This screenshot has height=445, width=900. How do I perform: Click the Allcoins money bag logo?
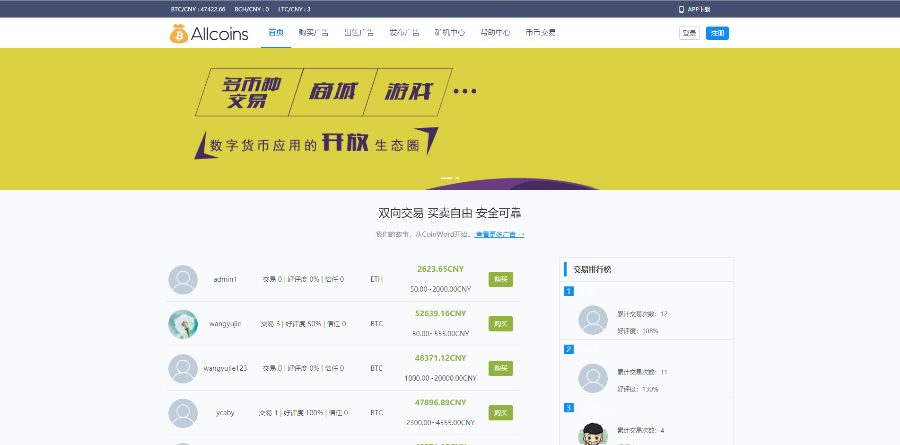click(x=179, y=33)
